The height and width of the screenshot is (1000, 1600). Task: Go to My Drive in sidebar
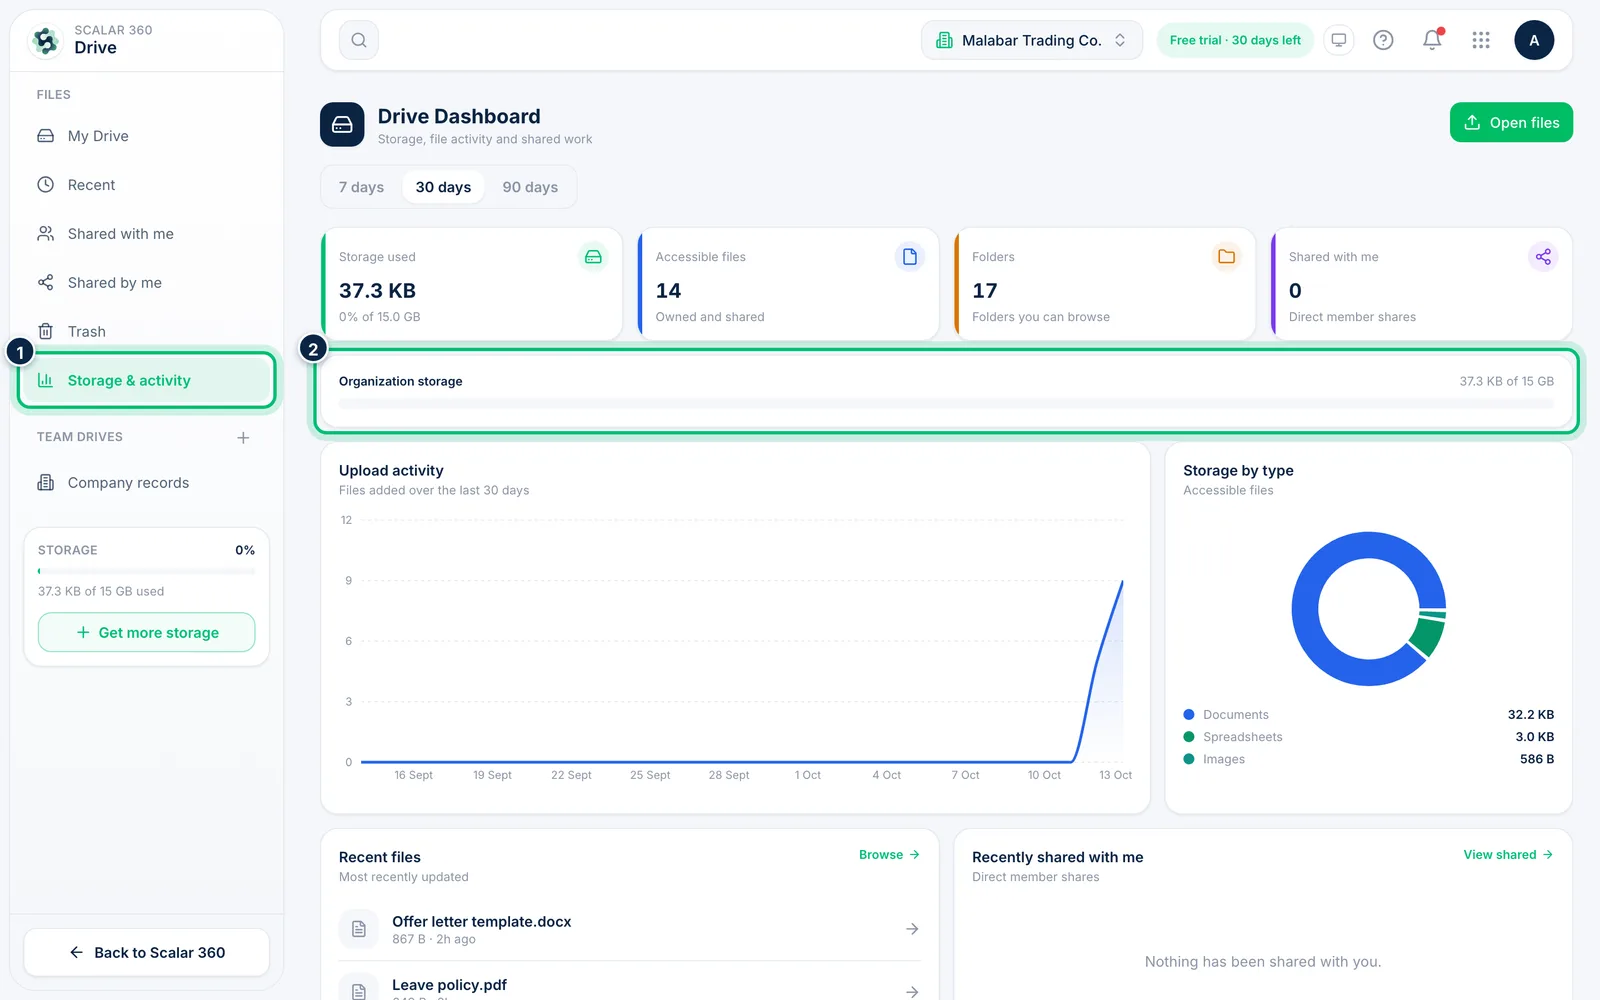(x=146, y=136)
